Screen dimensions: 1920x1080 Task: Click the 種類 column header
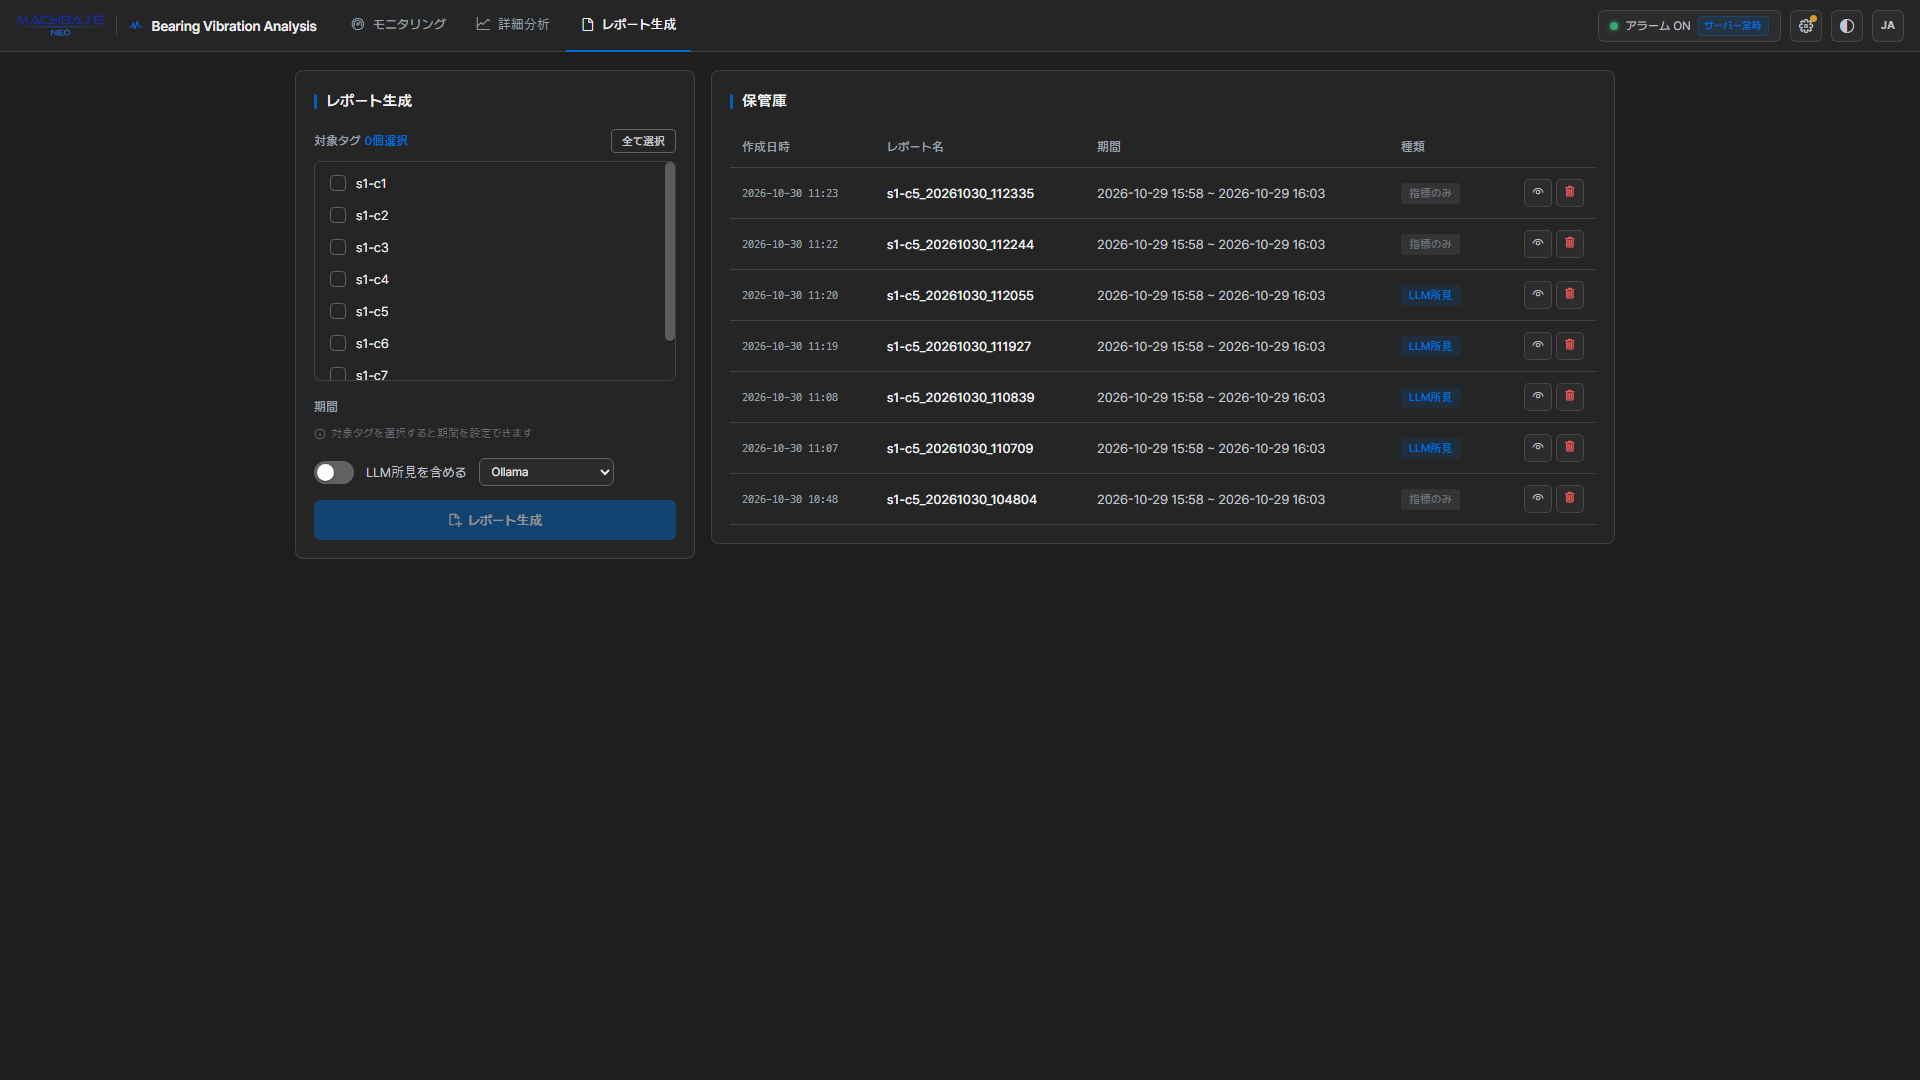point(1413,147)
